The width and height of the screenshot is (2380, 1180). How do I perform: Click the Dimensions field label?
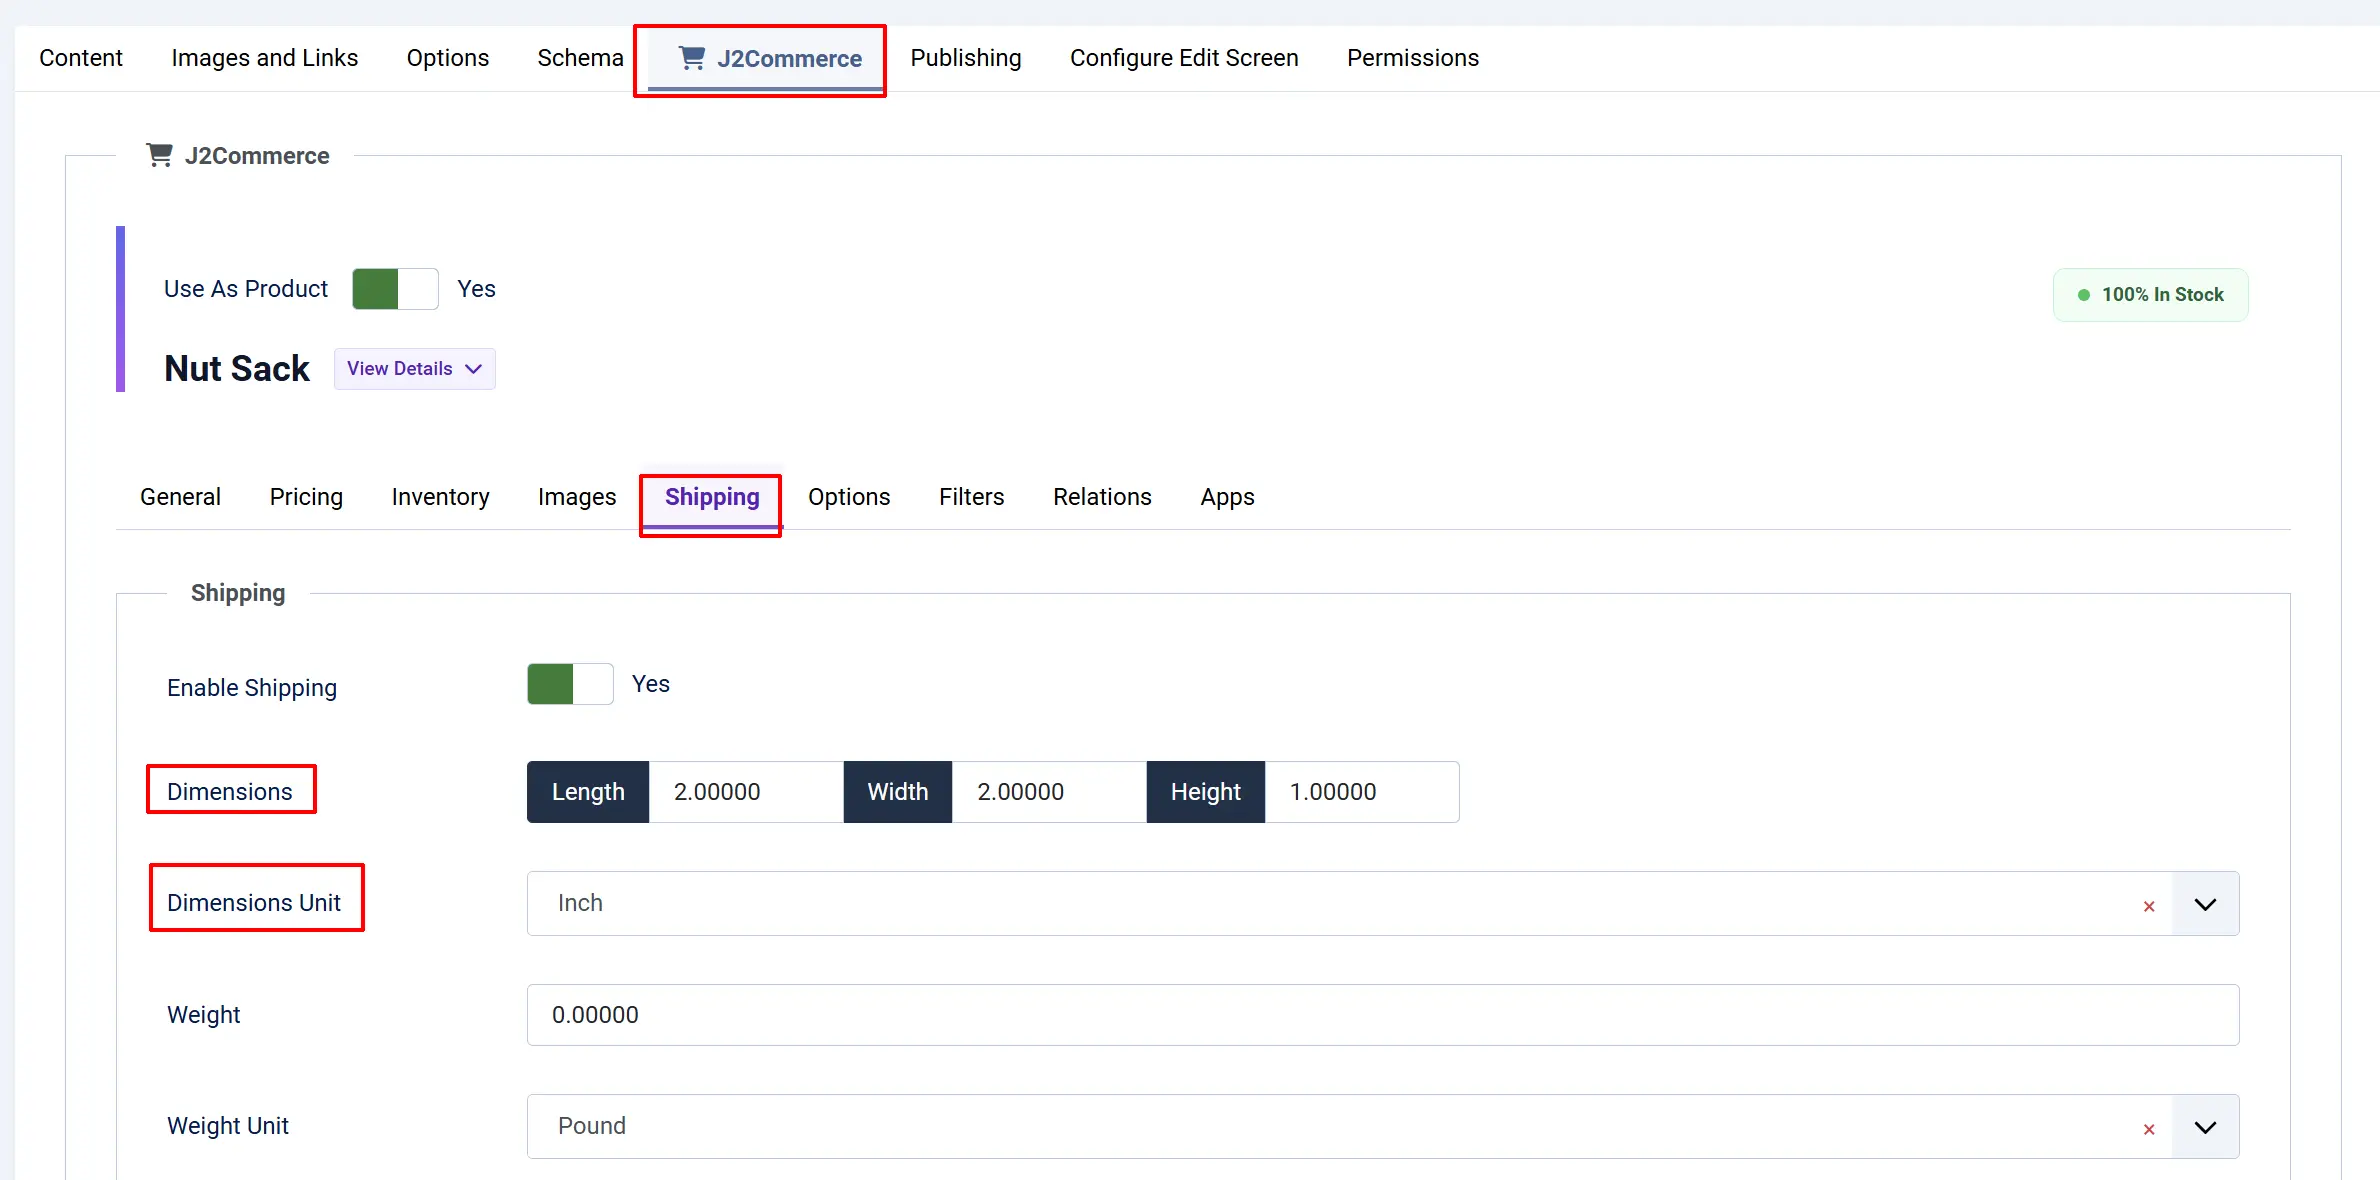(x=230, y=792)
